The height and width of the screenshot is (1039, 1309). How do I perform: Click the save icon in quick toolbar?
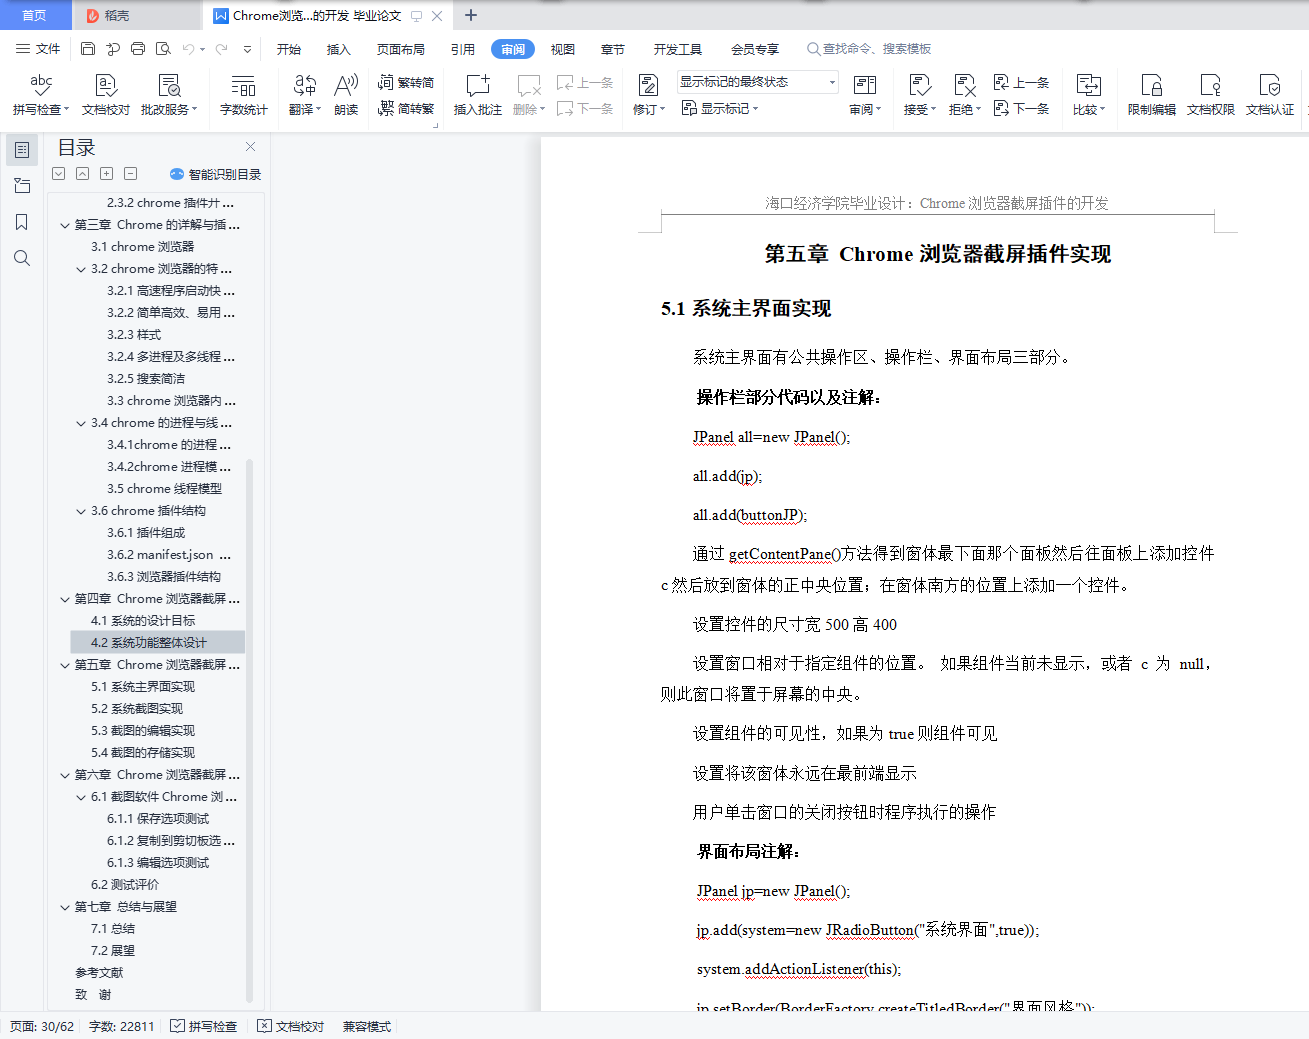pos(88,49)
